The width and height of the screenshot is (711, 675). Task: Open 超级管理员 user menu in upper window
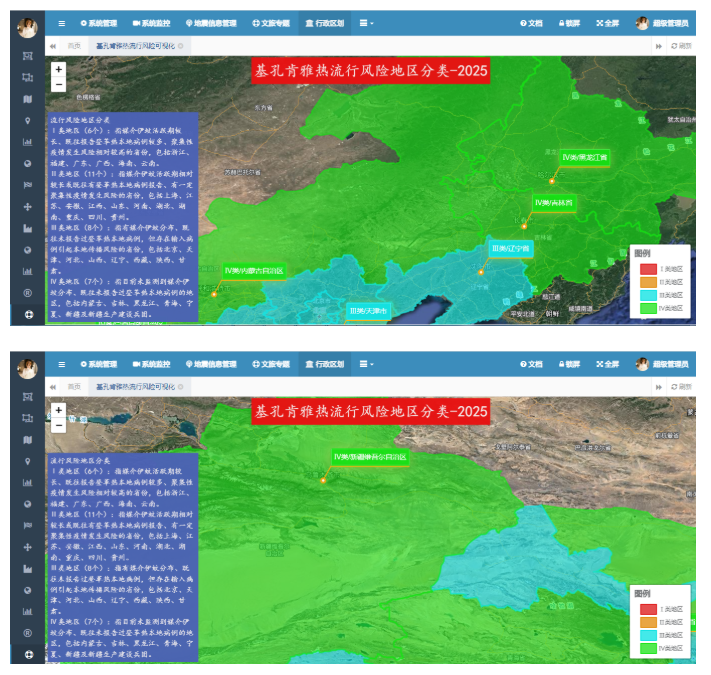(662, 23)
